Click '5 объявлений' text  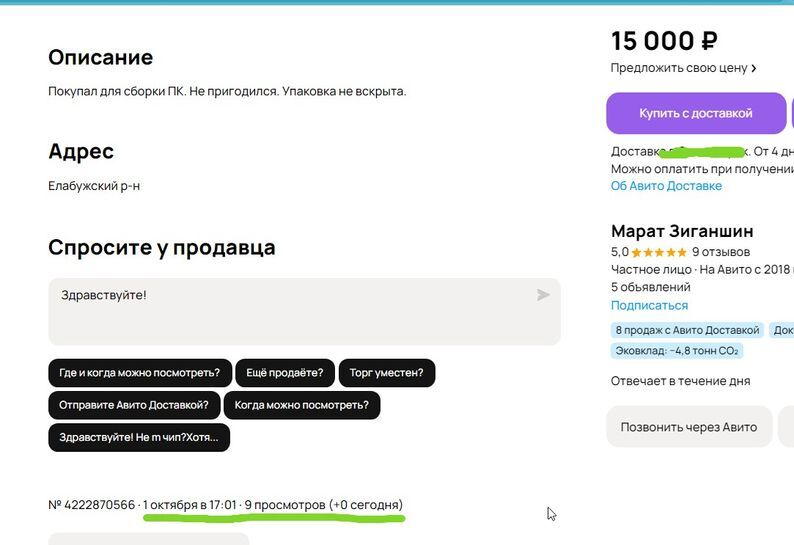[x=650, y=287]
